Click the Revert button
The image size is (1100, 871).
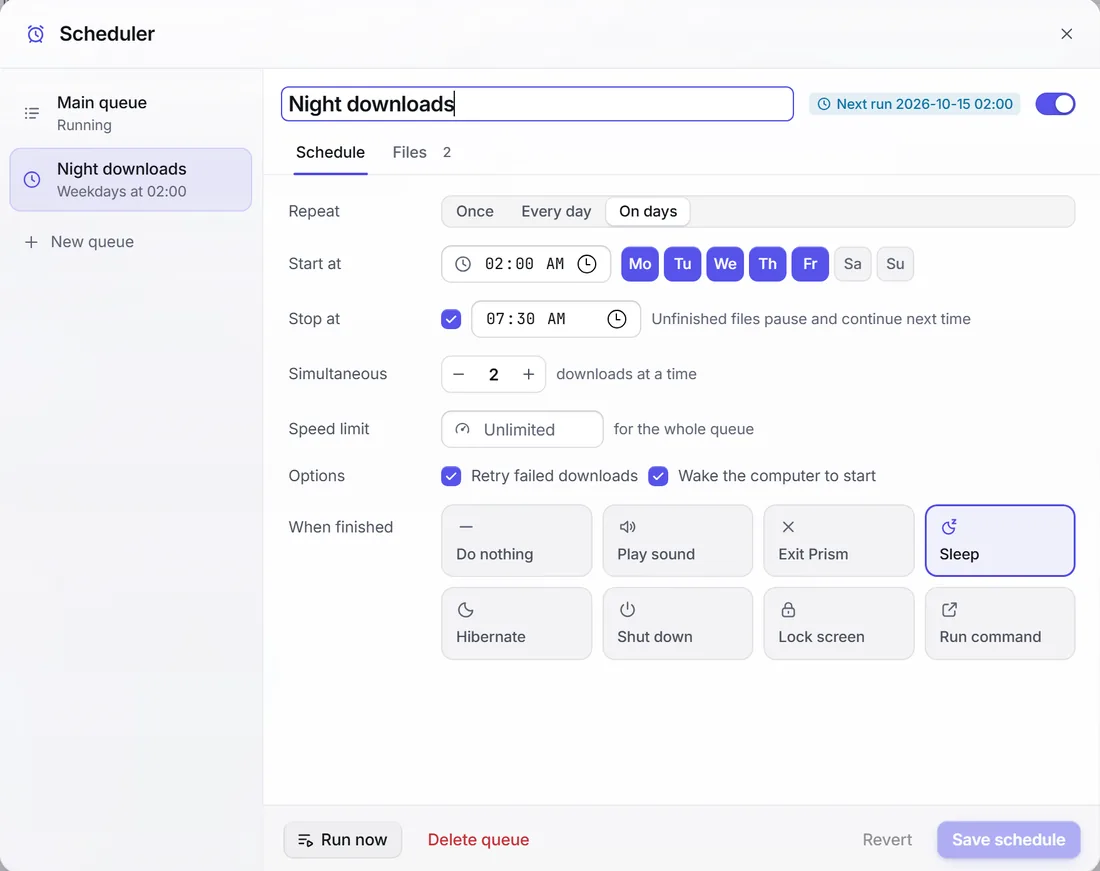887,840
